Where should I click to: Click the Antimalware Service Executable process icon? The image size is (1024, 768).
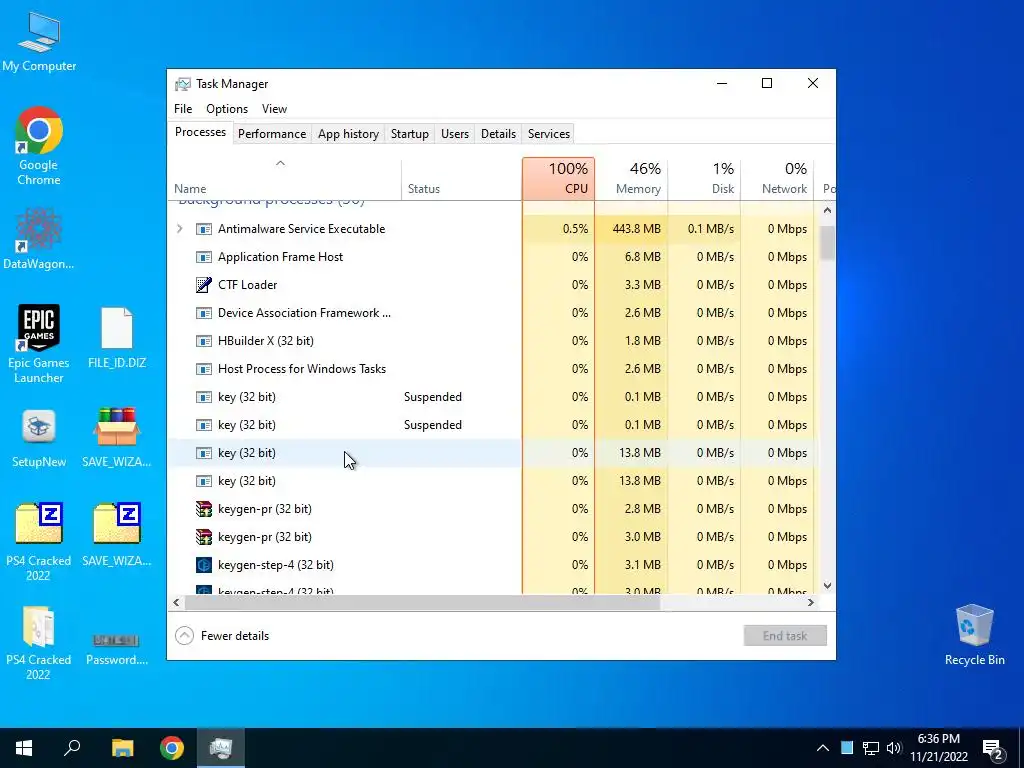[204, 229]
